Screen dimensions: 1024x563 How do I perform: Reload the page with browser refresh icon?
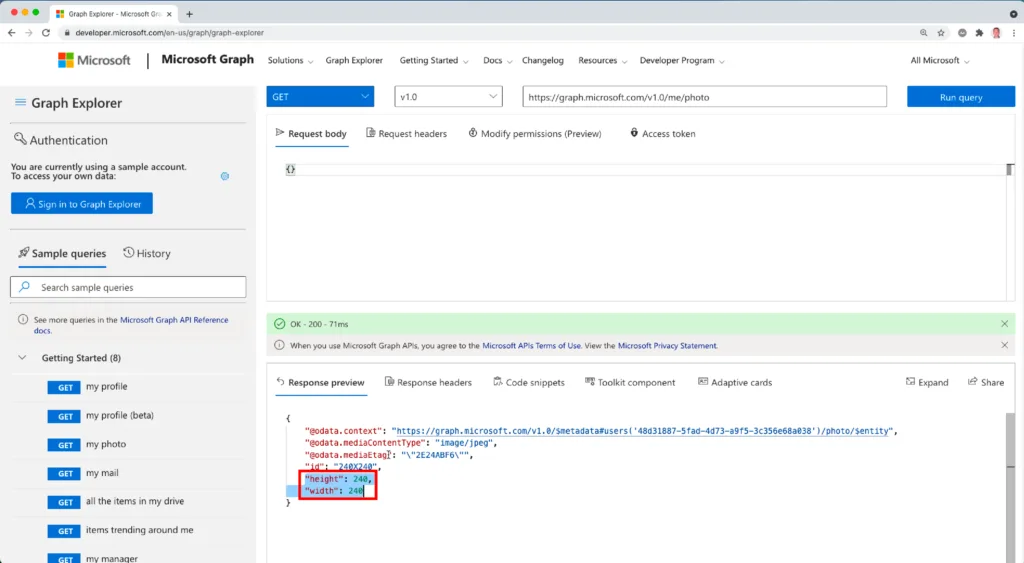tap(45, 33)
